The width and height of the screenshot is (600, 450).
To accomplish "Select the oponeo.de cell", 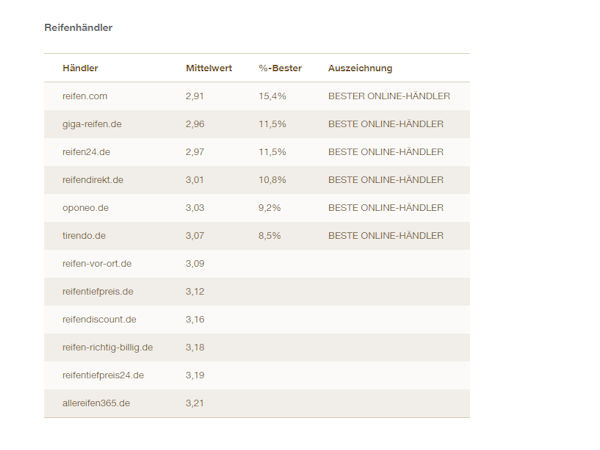I will click(86, 208).
